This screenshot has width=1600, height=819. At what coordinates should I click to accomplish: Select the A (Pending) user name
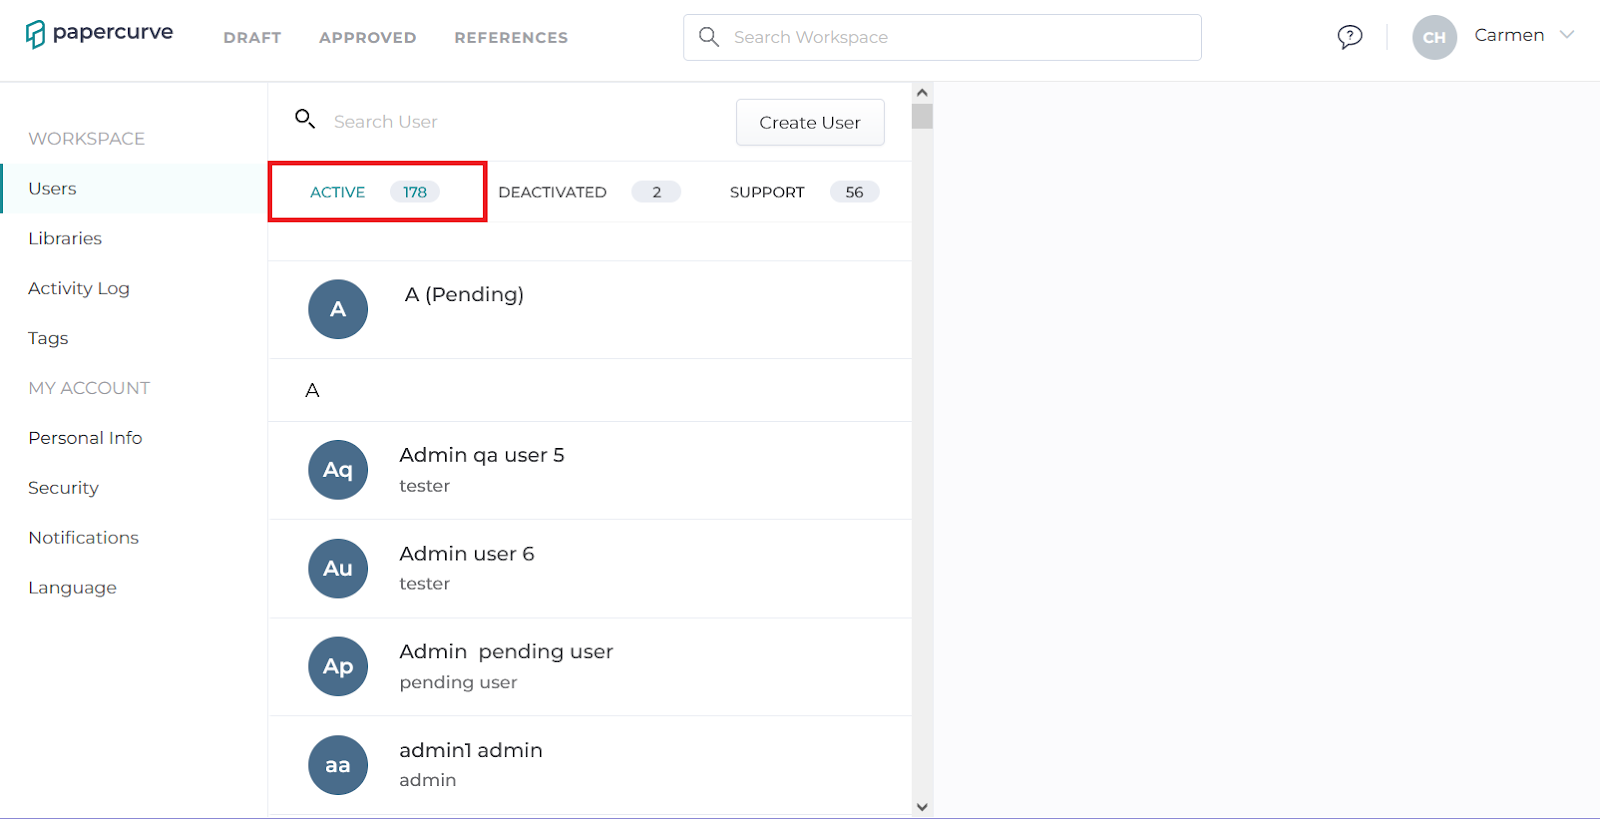coord(464,294)
